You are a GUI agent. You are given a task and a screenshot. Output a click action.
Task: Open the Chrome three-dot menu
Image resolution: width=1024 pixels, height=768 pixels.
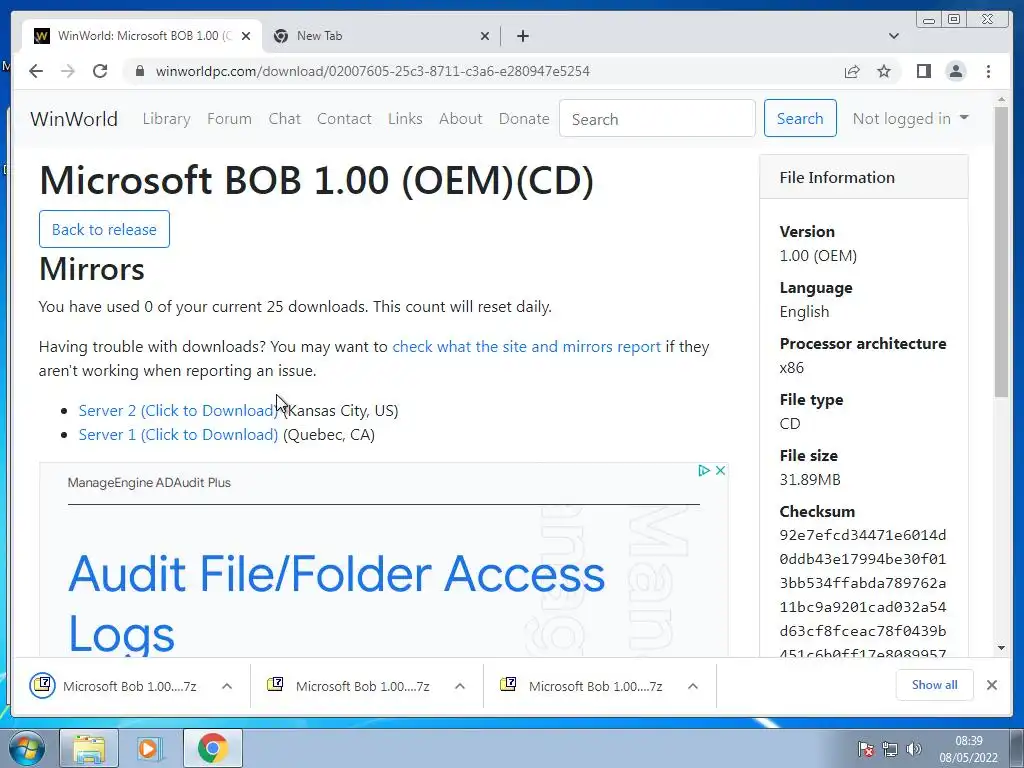click(x=988, y=71)
